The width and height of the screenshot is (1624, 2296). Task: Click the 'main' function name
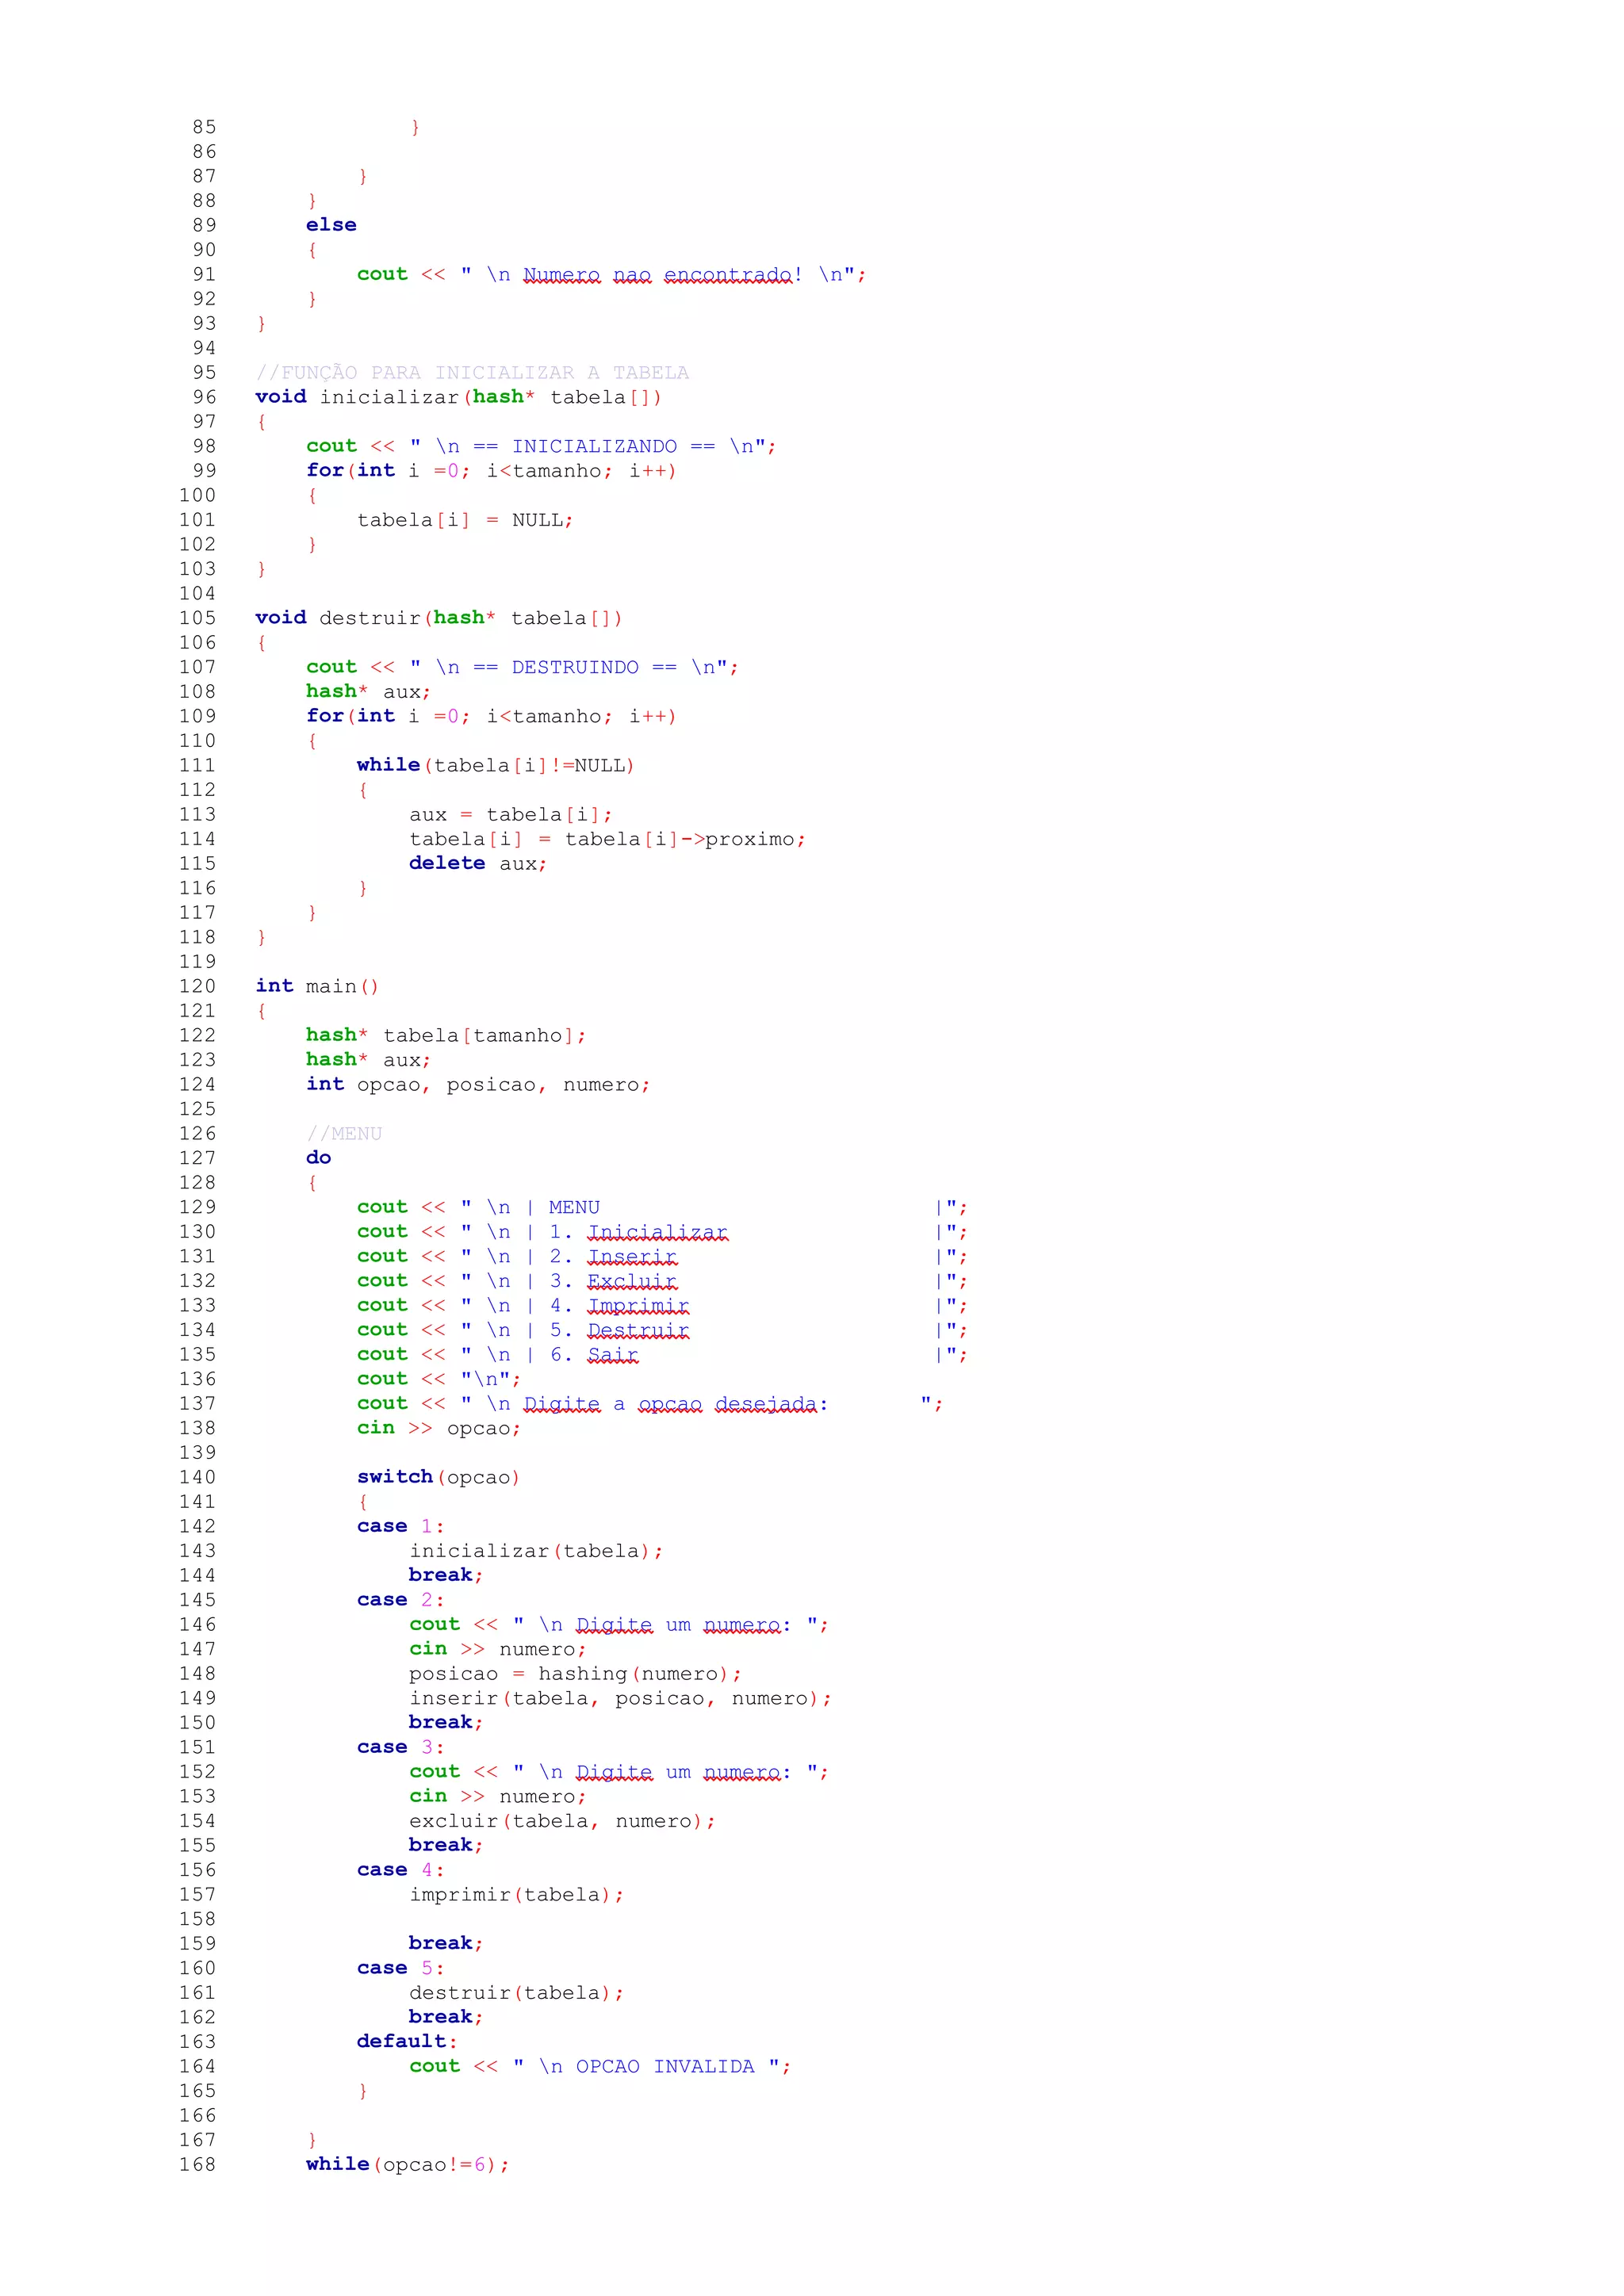331,986
